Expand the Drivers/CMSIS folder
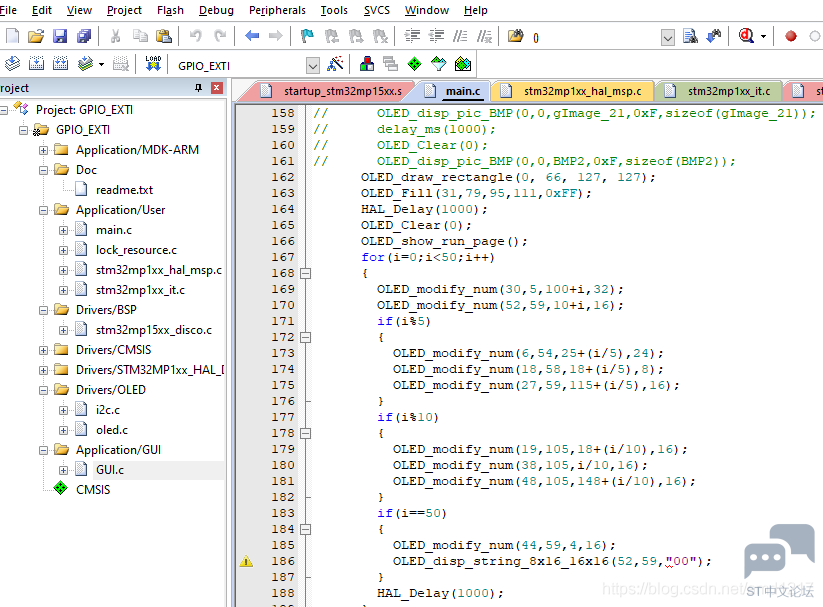The image size is (823, 607). pyautogui.click(x=44, y=350)
